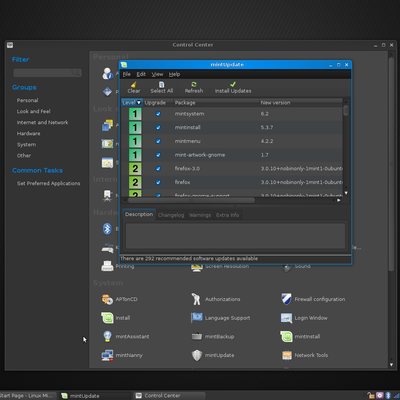400x400 pixels.
Task: Open the Edit menu in mintUpdate
Action: coord(141,74)
